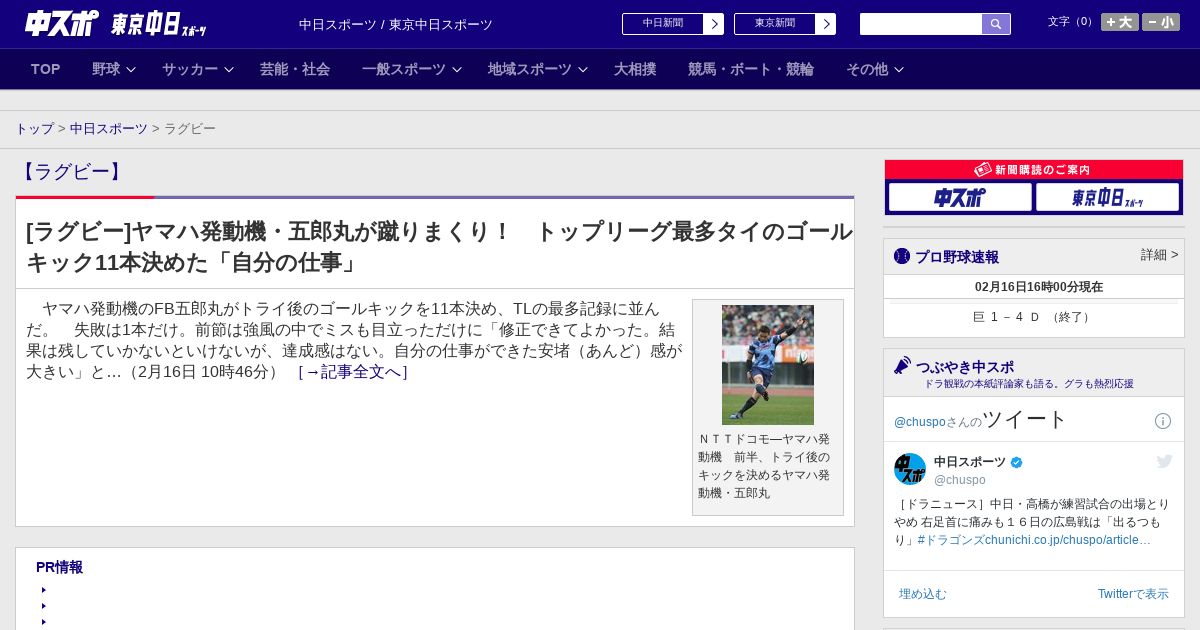Click the 中スポ subscription banner button
Image resolution: width=1200 pixels, height=630 pixels.
coord(960,198)
